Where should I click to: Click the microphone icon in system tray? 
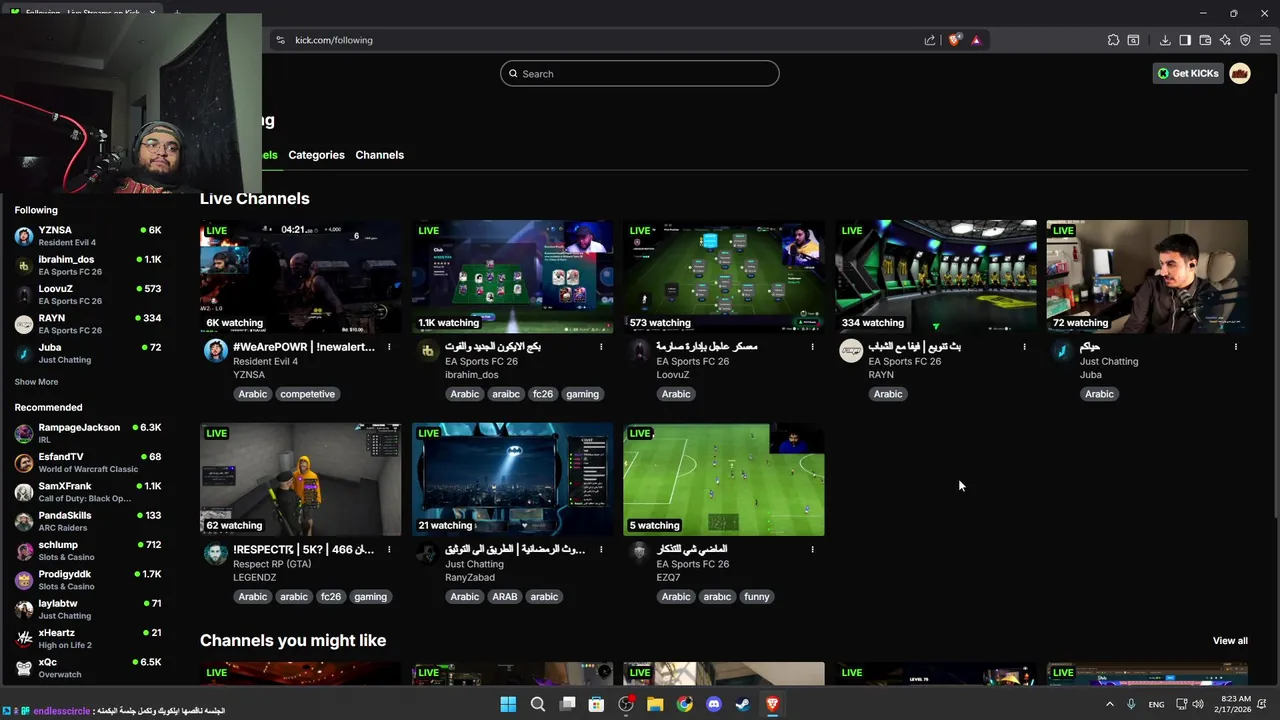[x=1131, y=704]
